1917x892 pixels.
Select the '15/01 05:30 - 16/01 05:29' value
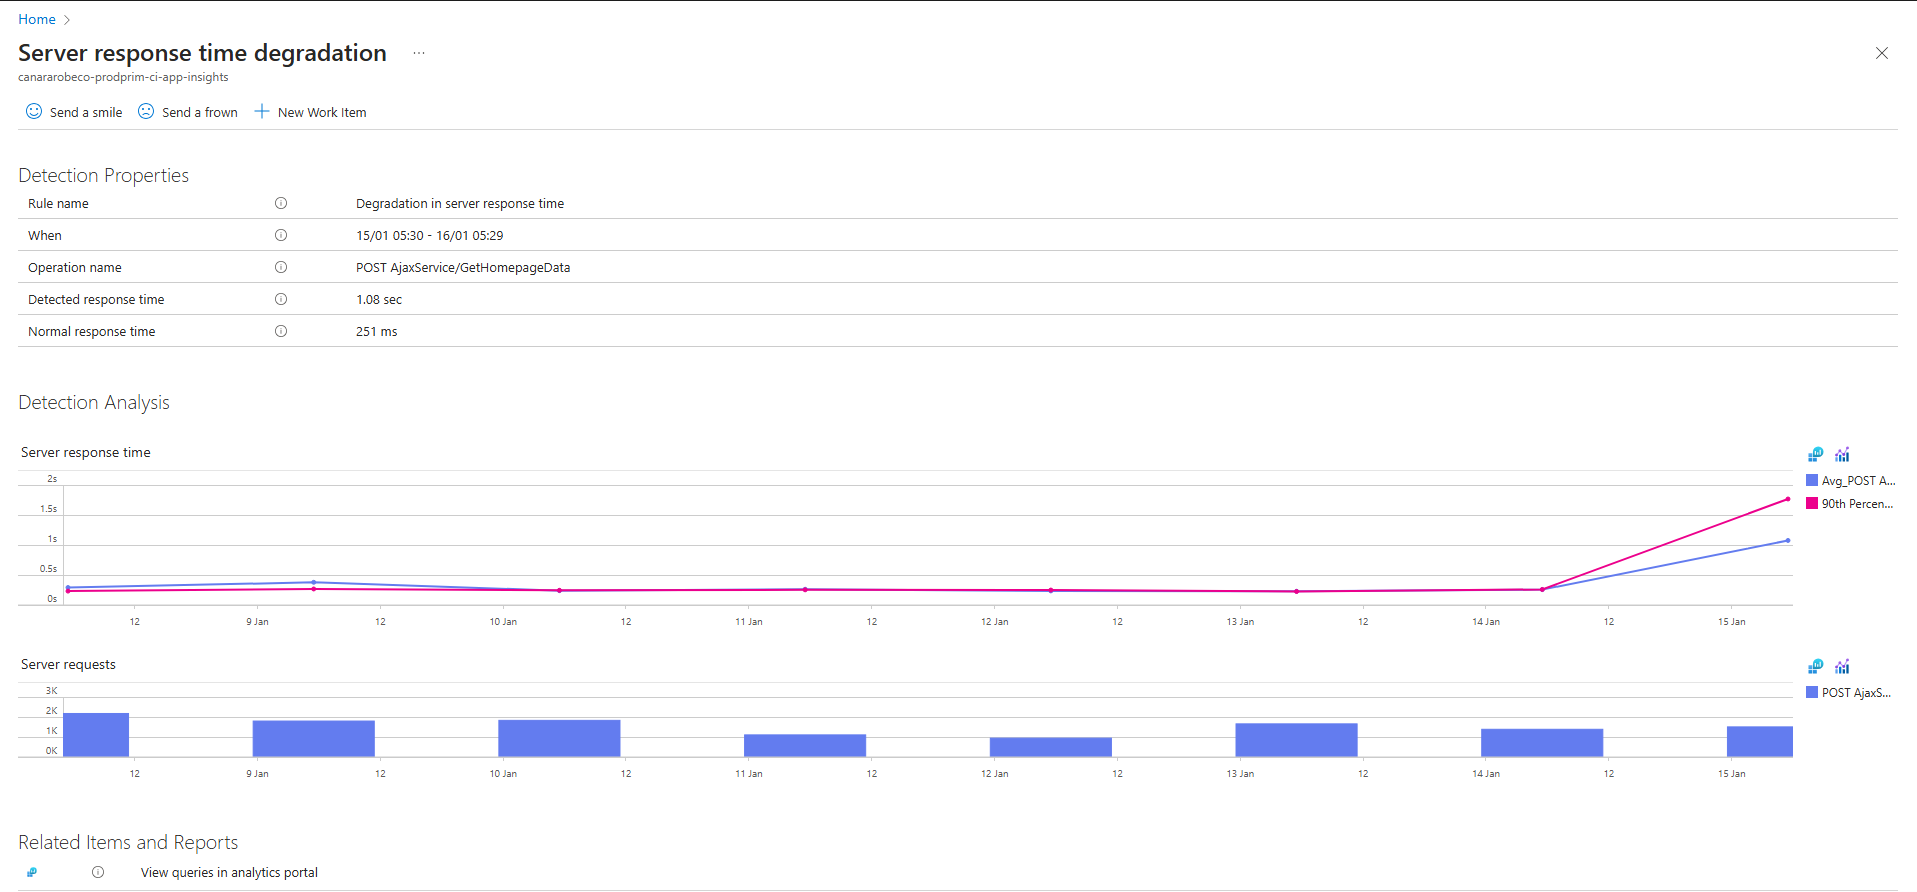point(430,235)
